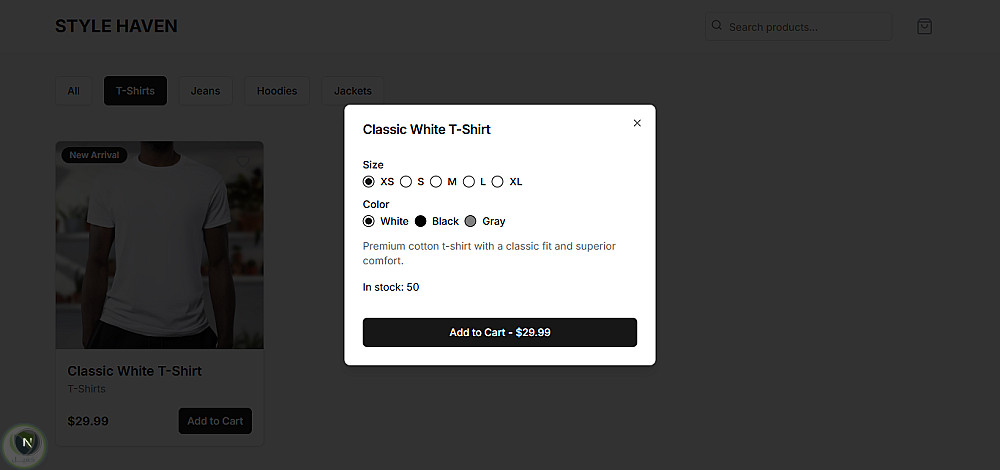Select size XL radio button
Image resolution: width=1000 pixels, height=470 pixels.
(x=498, y=182)
